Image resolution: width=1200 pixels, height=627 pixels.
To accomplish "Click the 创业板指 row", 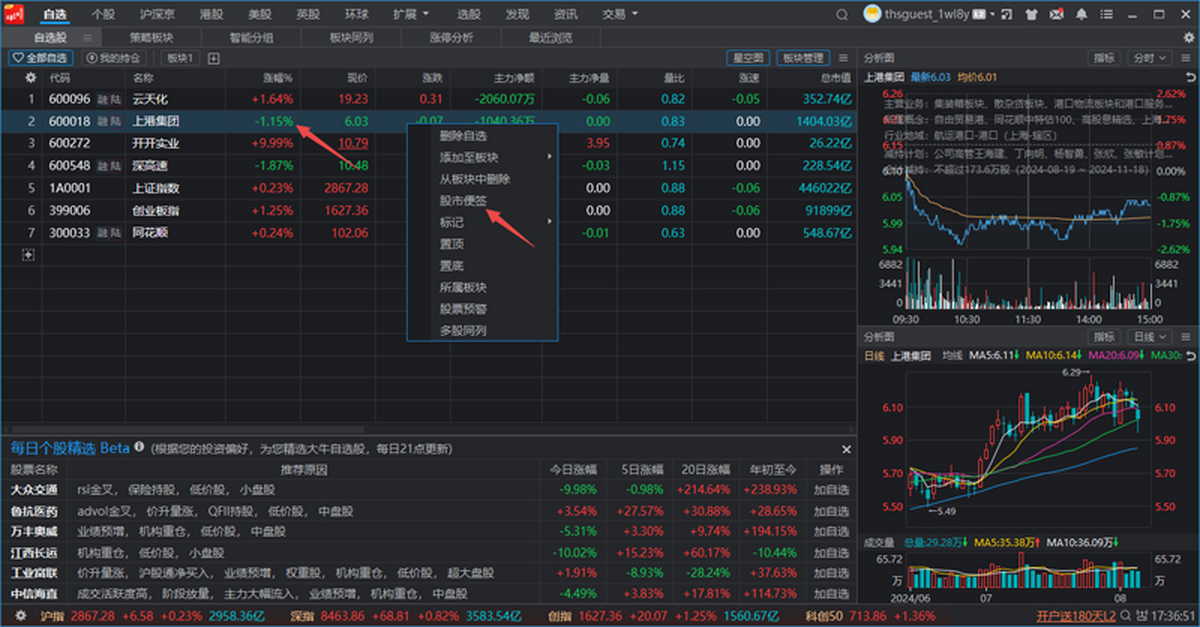I will coord(428,210).
